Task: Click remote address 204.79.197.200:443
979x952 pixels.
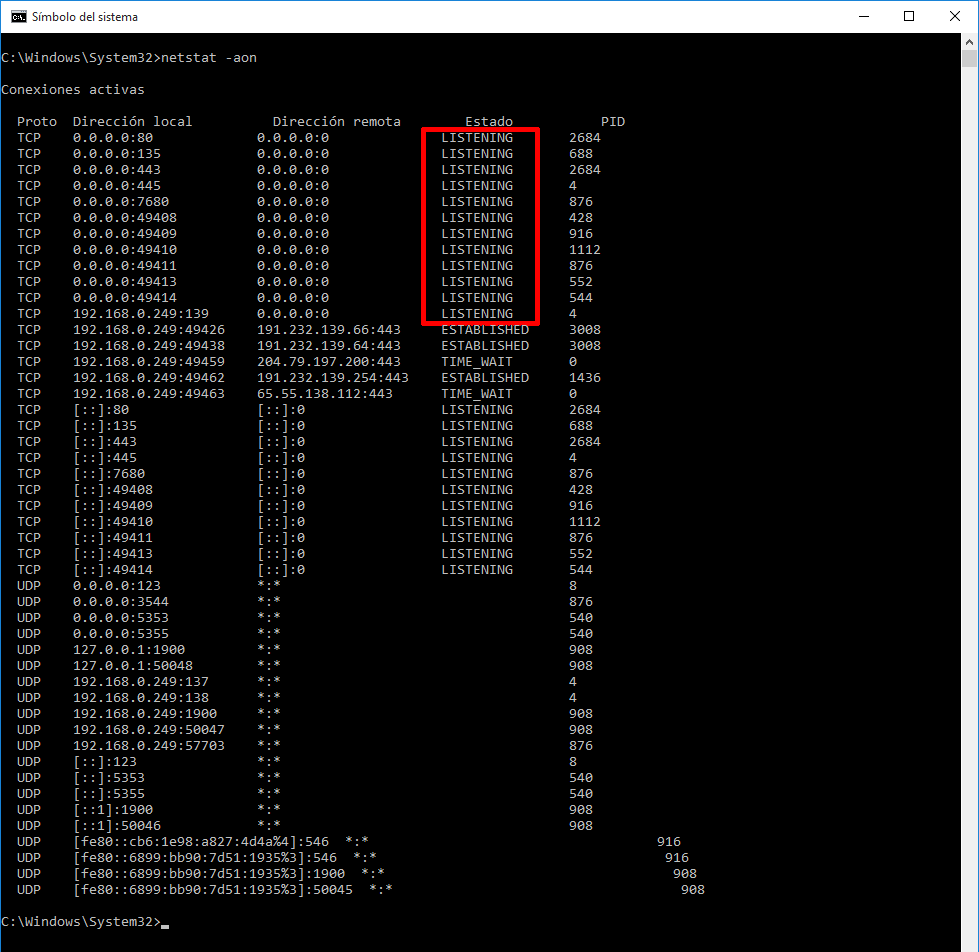Action: (328, 361)
